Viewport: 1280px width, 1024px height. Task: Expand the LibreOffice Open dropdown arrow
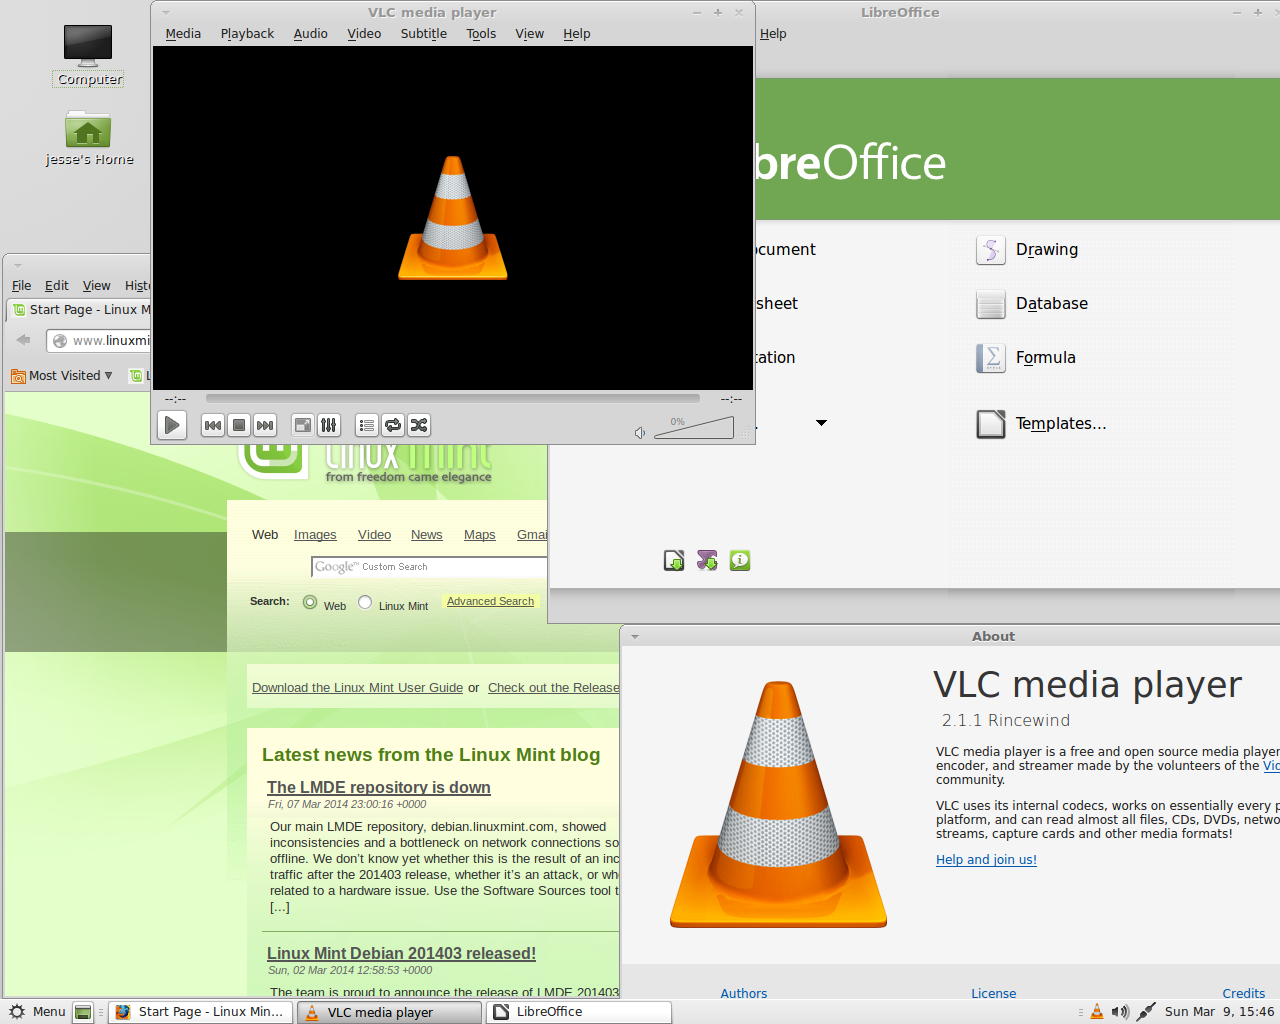click(821, 423)
